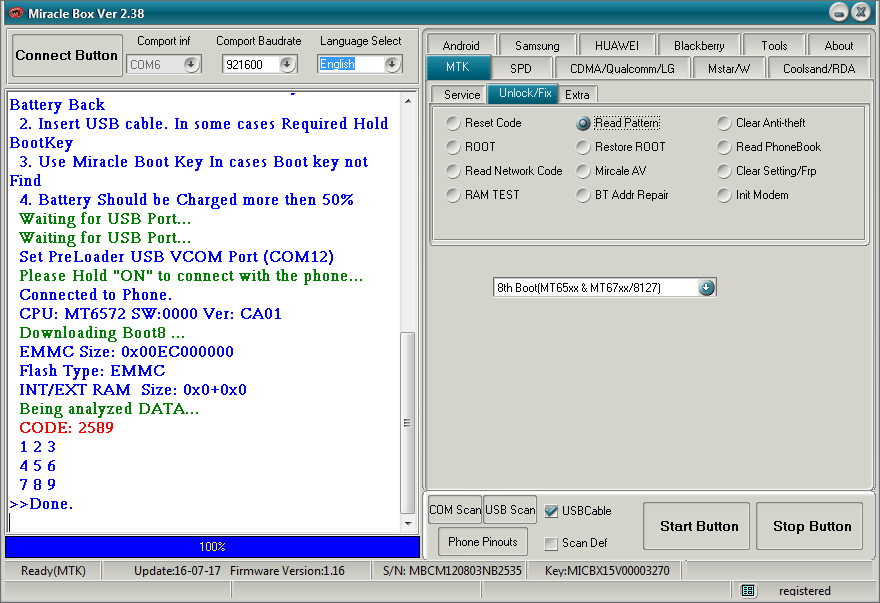Switch to the SPD tab
The height and width of the screenshot is (603, 880).
click(x=521, y=68)
